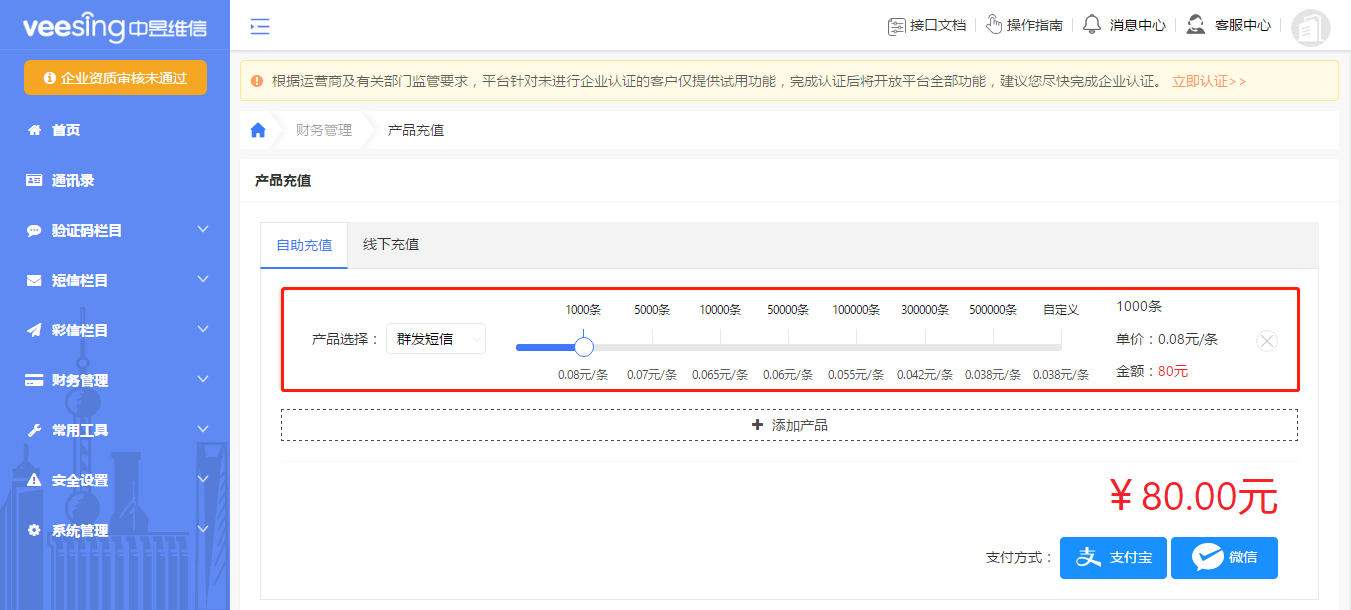View the 接口文档 API docs icon
The width and height of the screenshot is (1351, 610).
[x=896, y=26]
